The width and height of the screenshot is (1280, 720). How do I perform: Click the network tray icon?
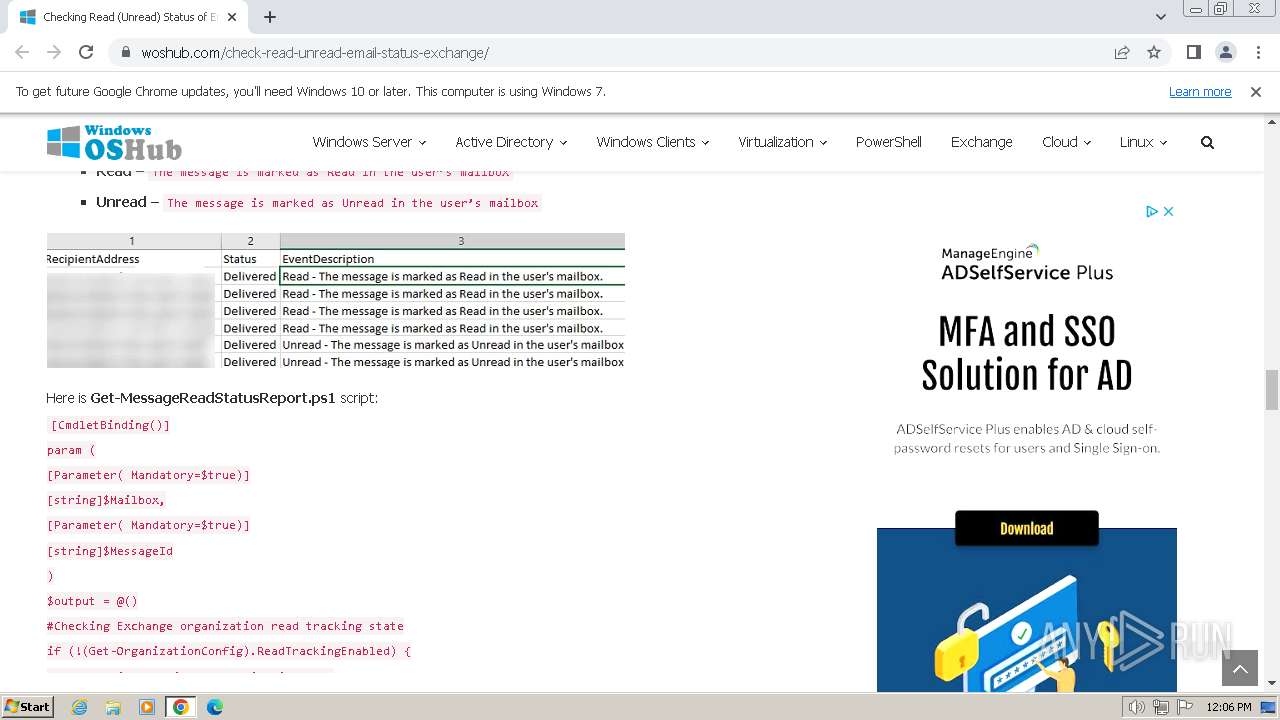pos(1161,707)
